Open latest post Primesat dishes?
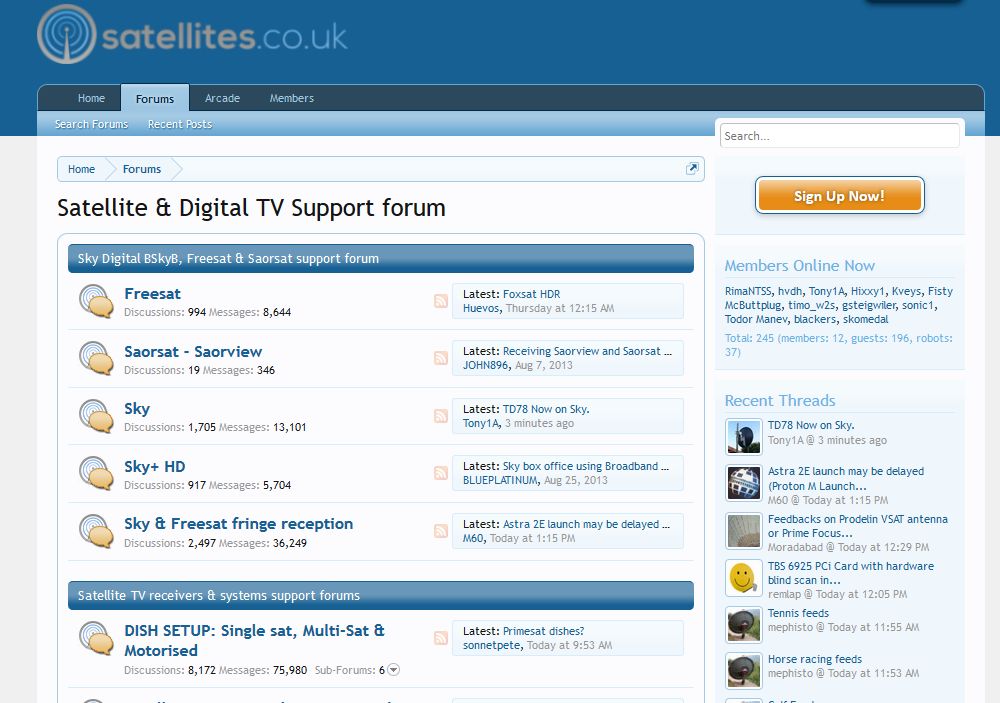1000x703 pixels. click(543, 631)
